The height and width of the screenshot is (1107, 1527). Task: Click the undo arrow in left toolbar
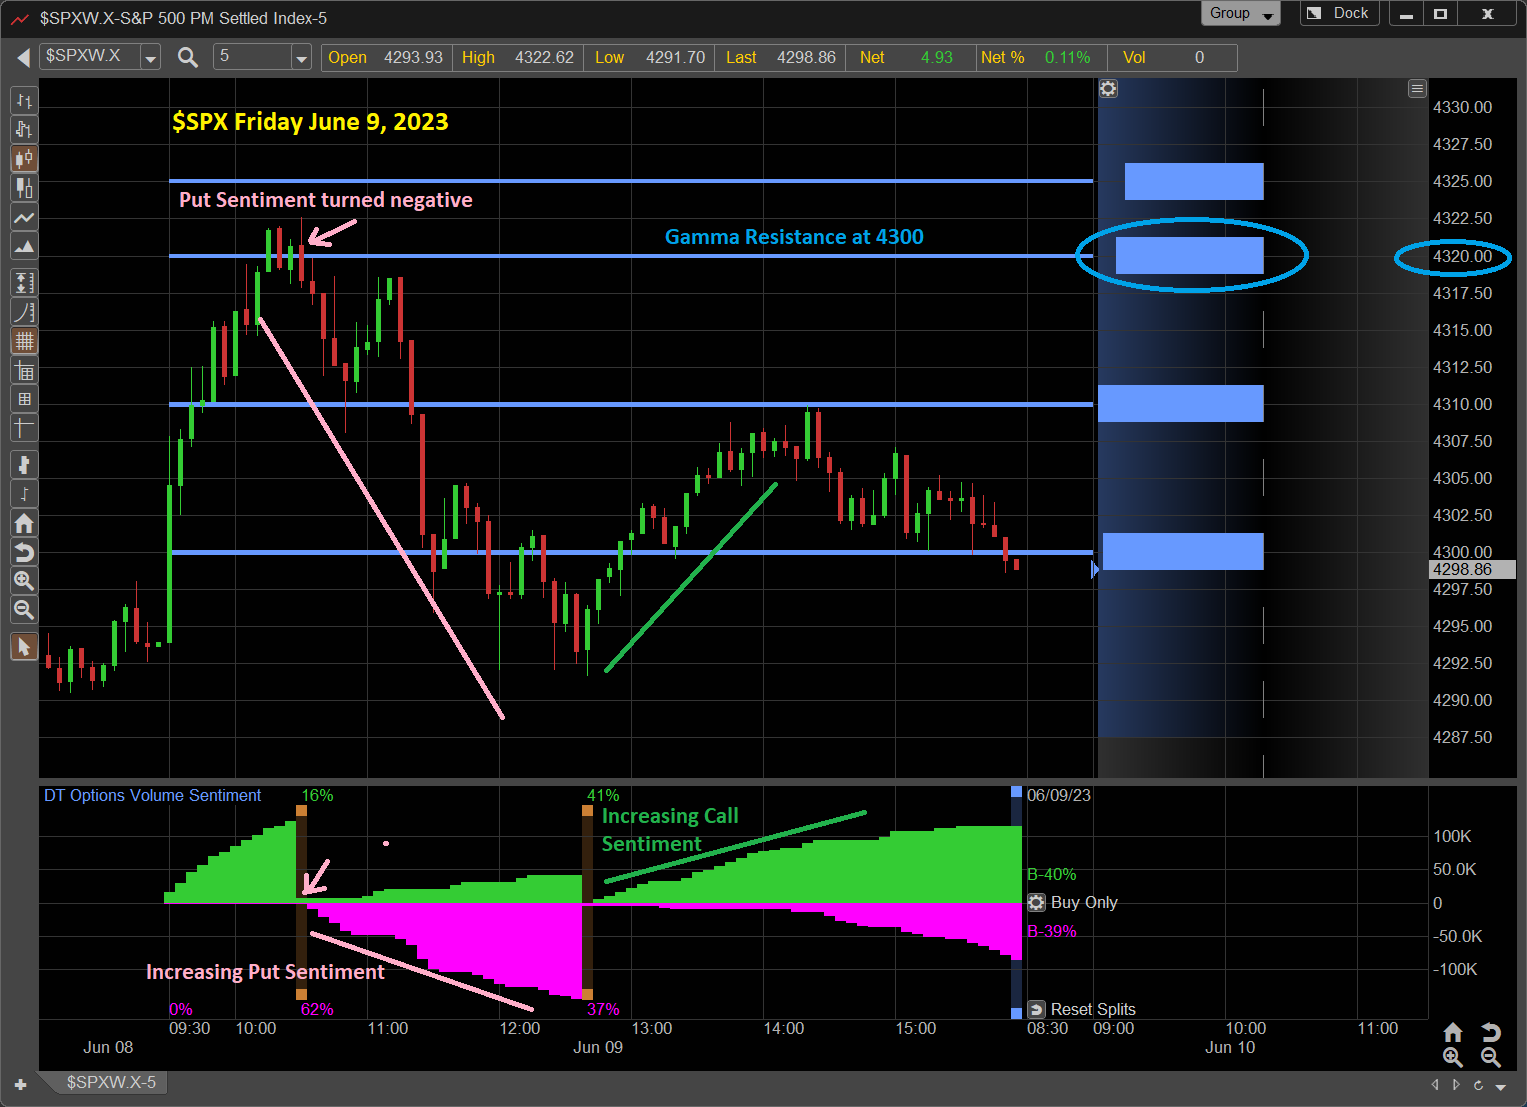click(x=24, y=552)
